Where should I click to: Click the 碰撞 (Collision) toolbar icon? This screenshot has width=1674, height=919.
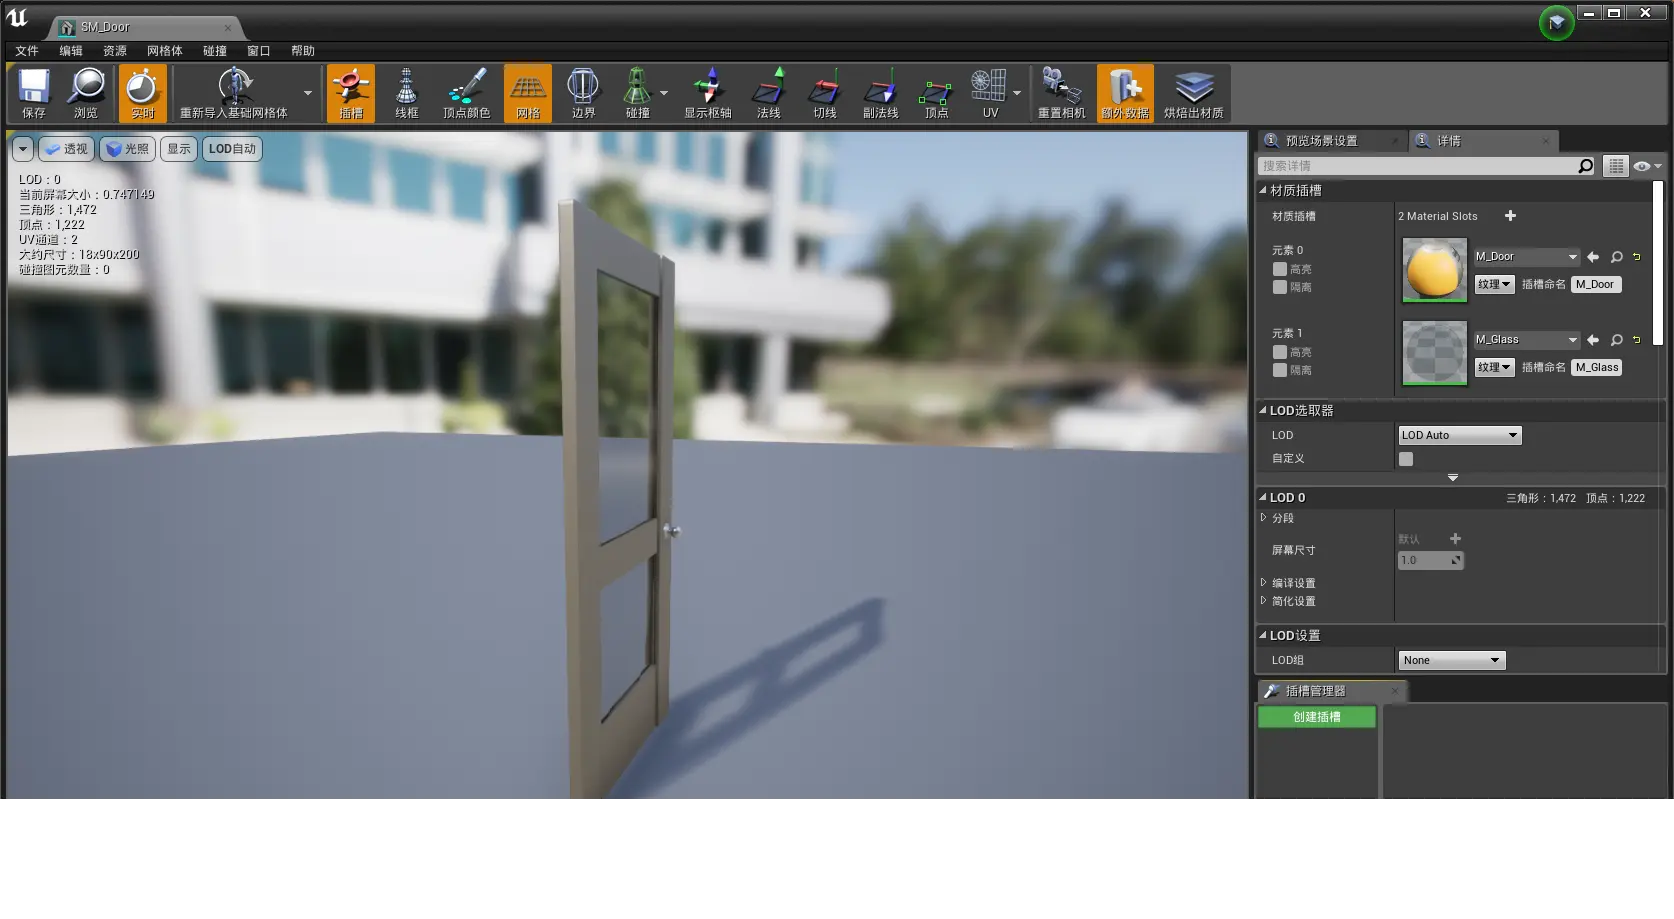click(x=638, y=94)
